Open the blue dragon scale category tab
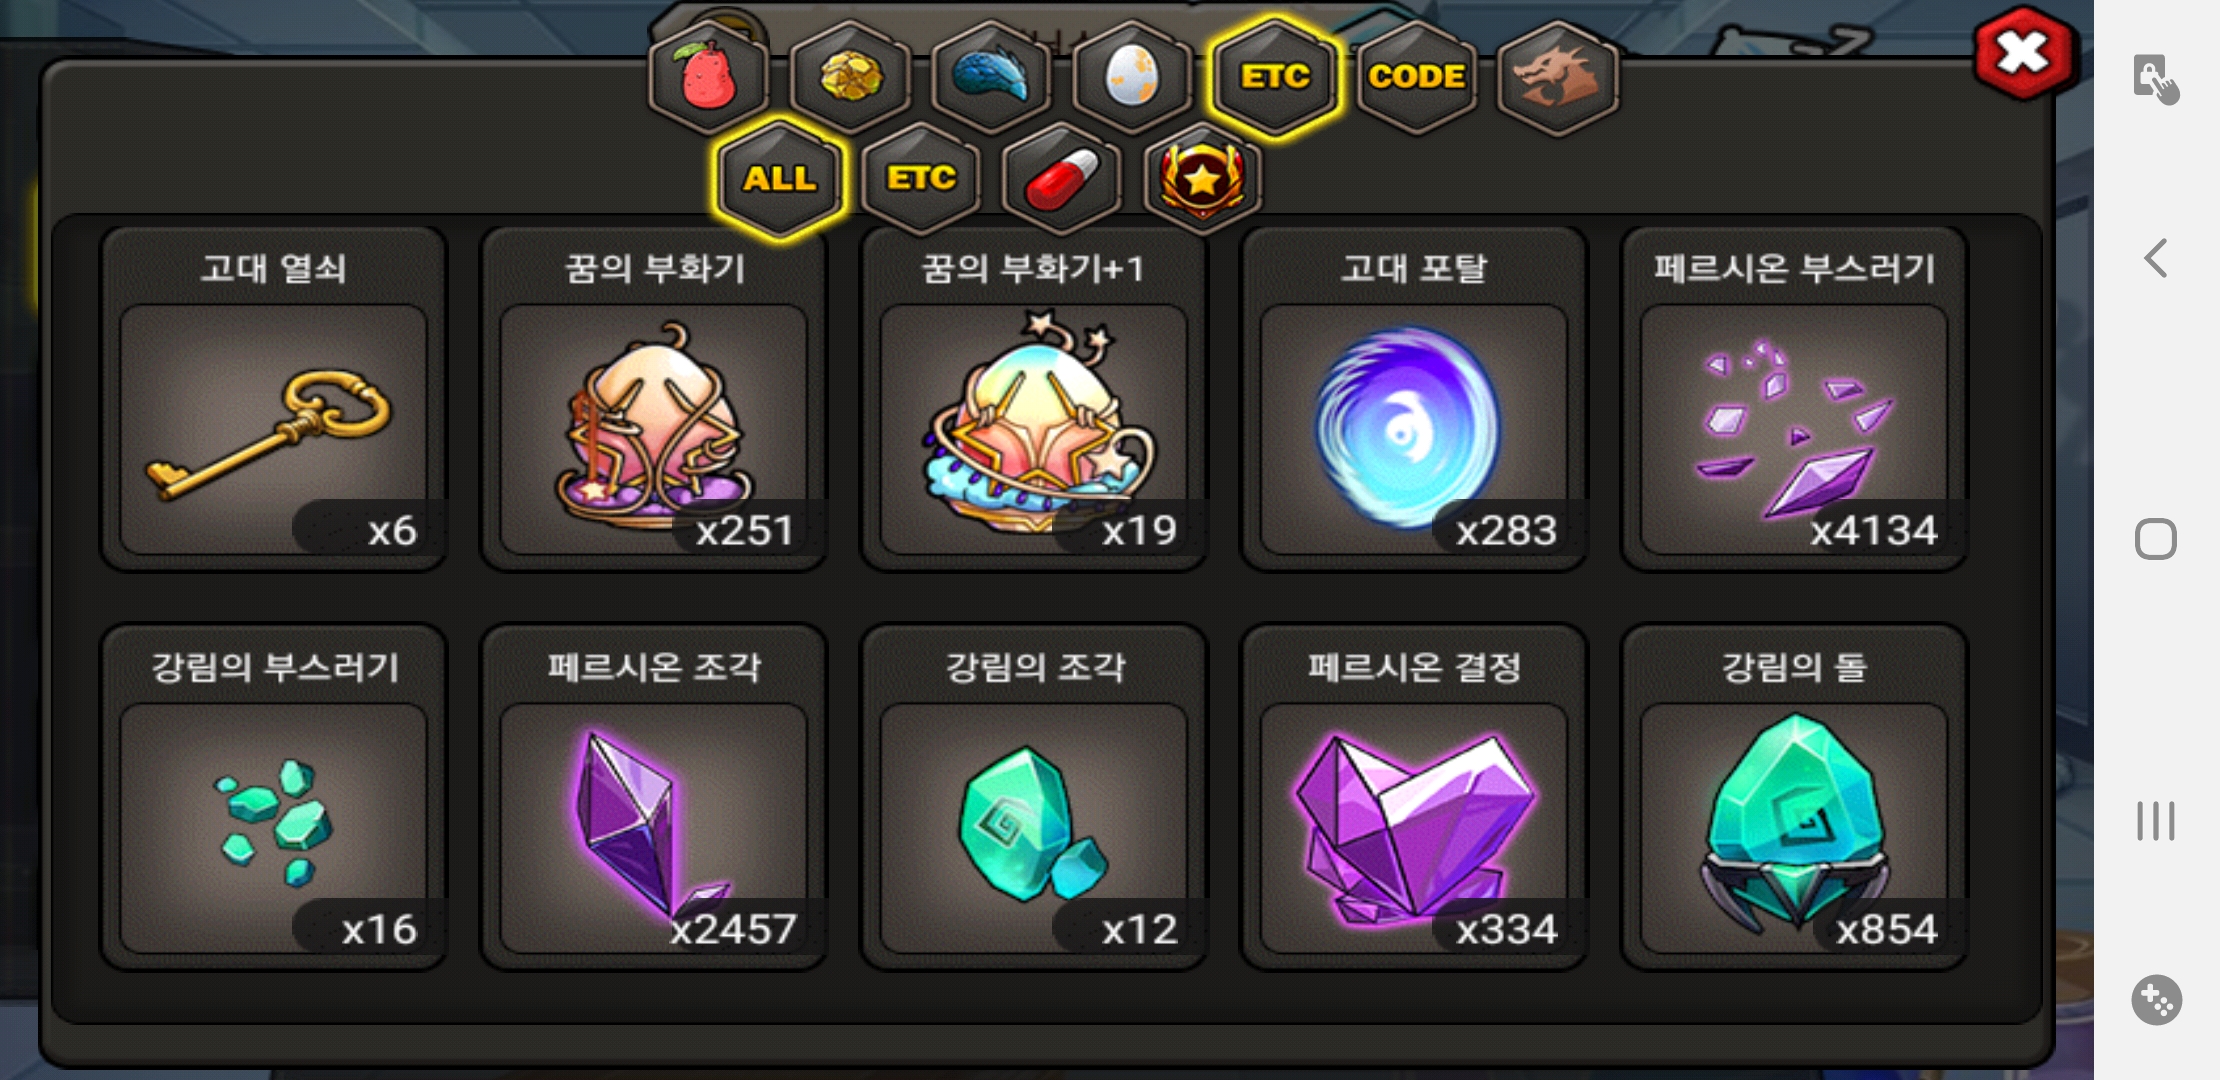This screenshot has height=1080, width=2220. coord(991,77)
